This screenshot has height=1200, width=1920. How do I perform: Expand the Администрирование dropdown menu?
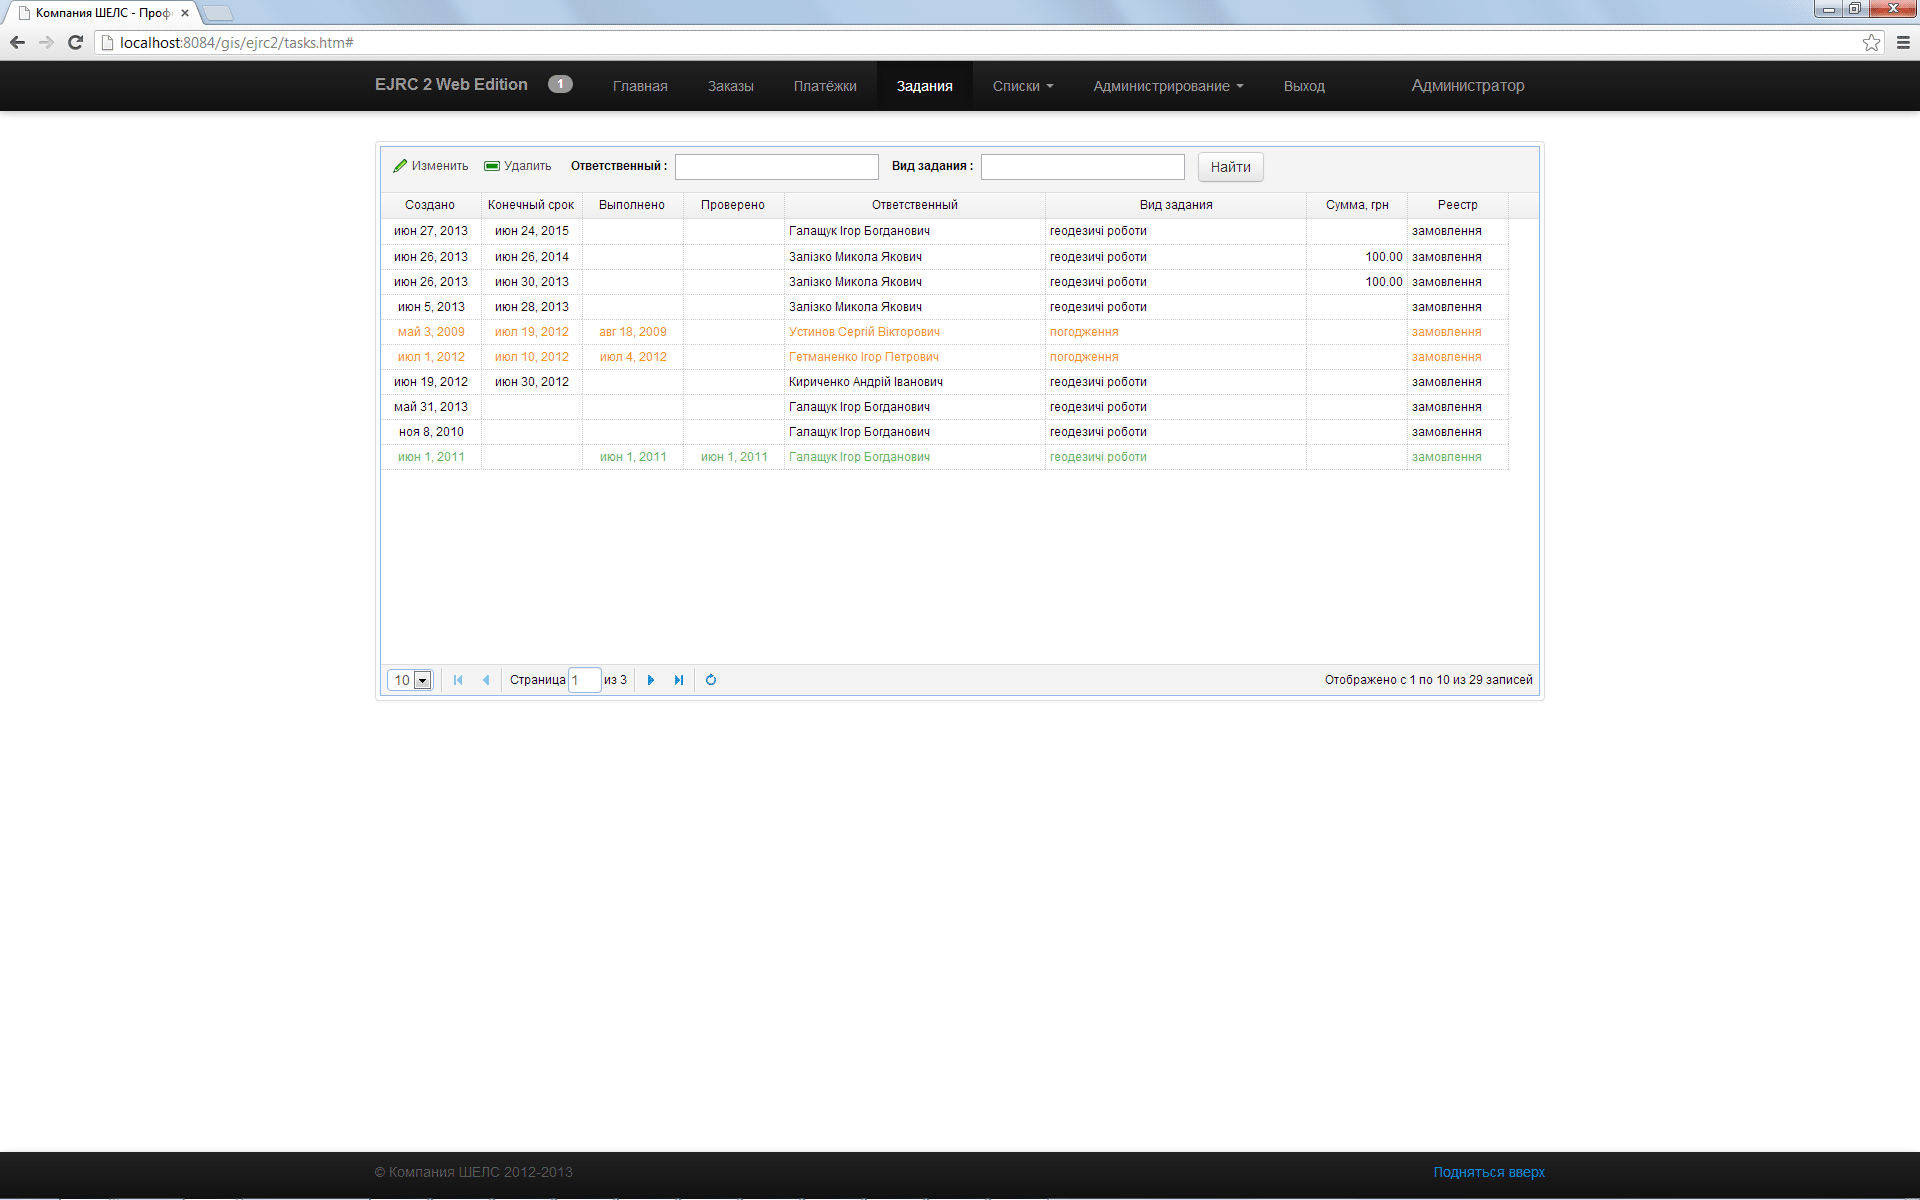(1168, 86)
